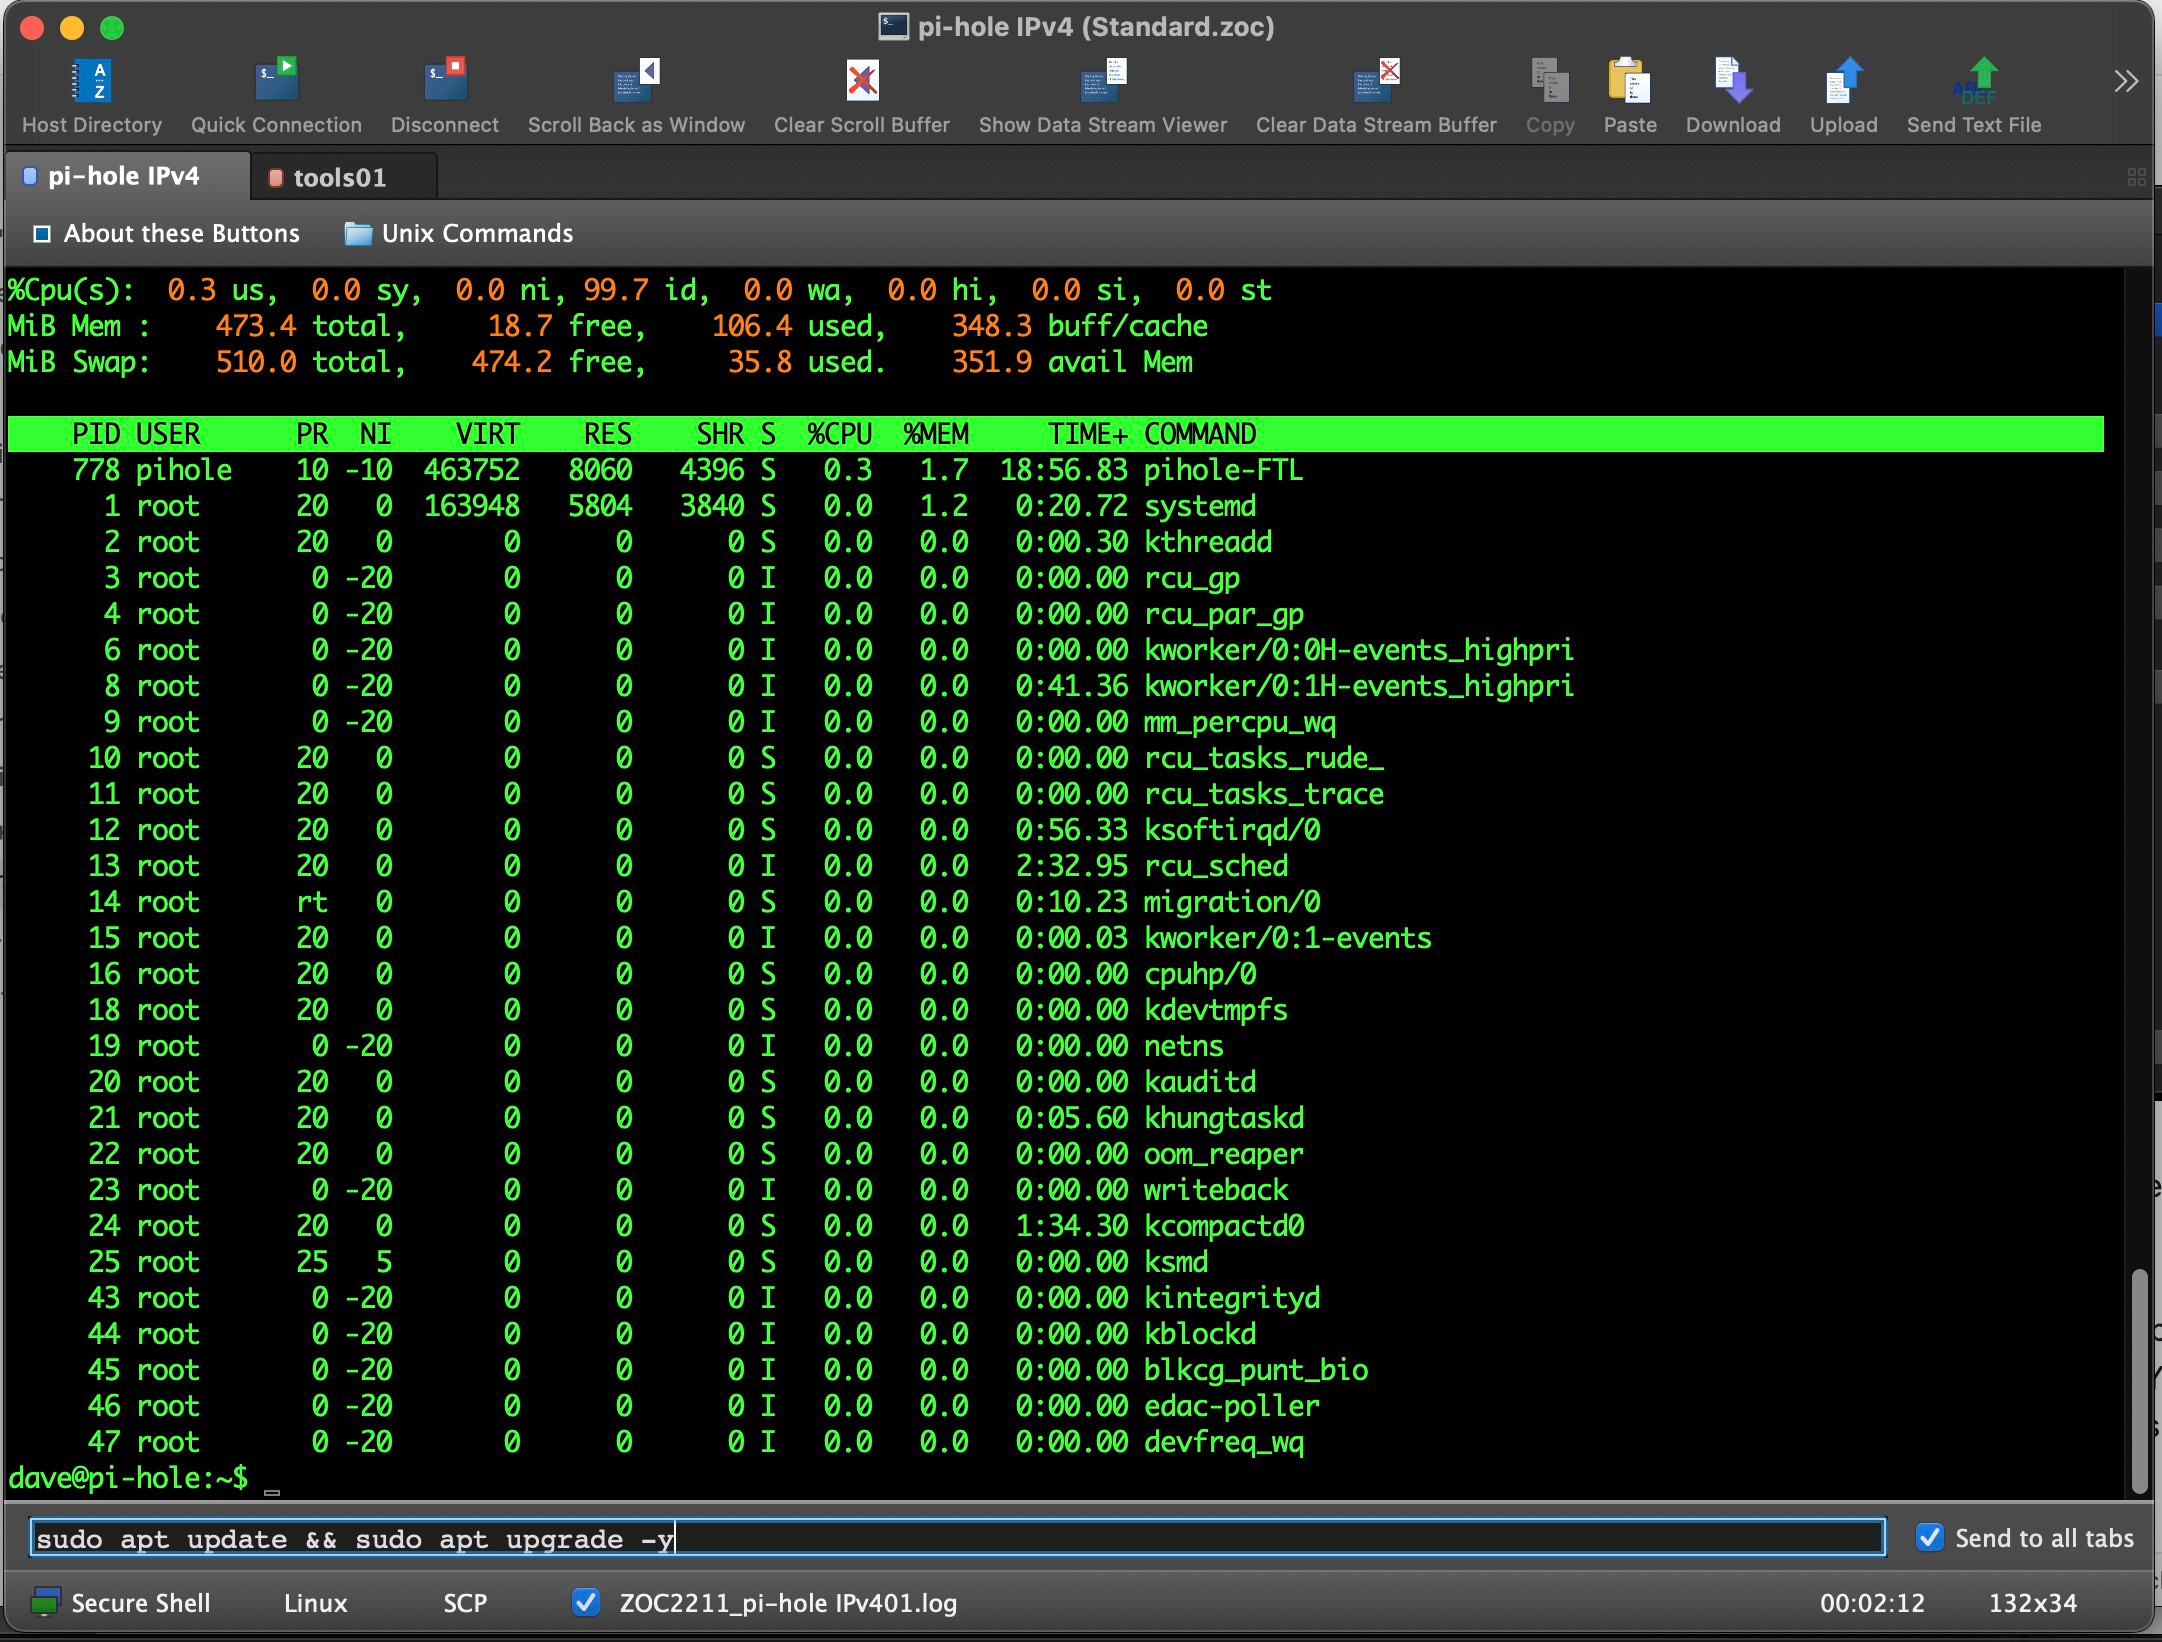Clear the Scroll Buffer
The image size is (2162, 1642).
pos(860,92)
